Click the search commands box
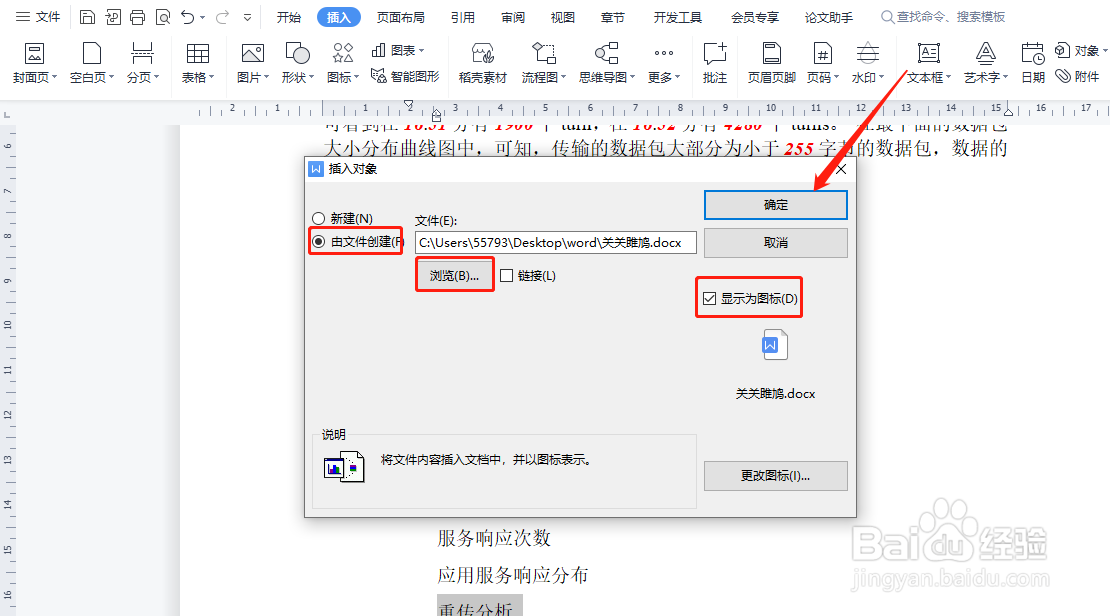Screen dimensions: 1110x616 [x=943, y=16]
